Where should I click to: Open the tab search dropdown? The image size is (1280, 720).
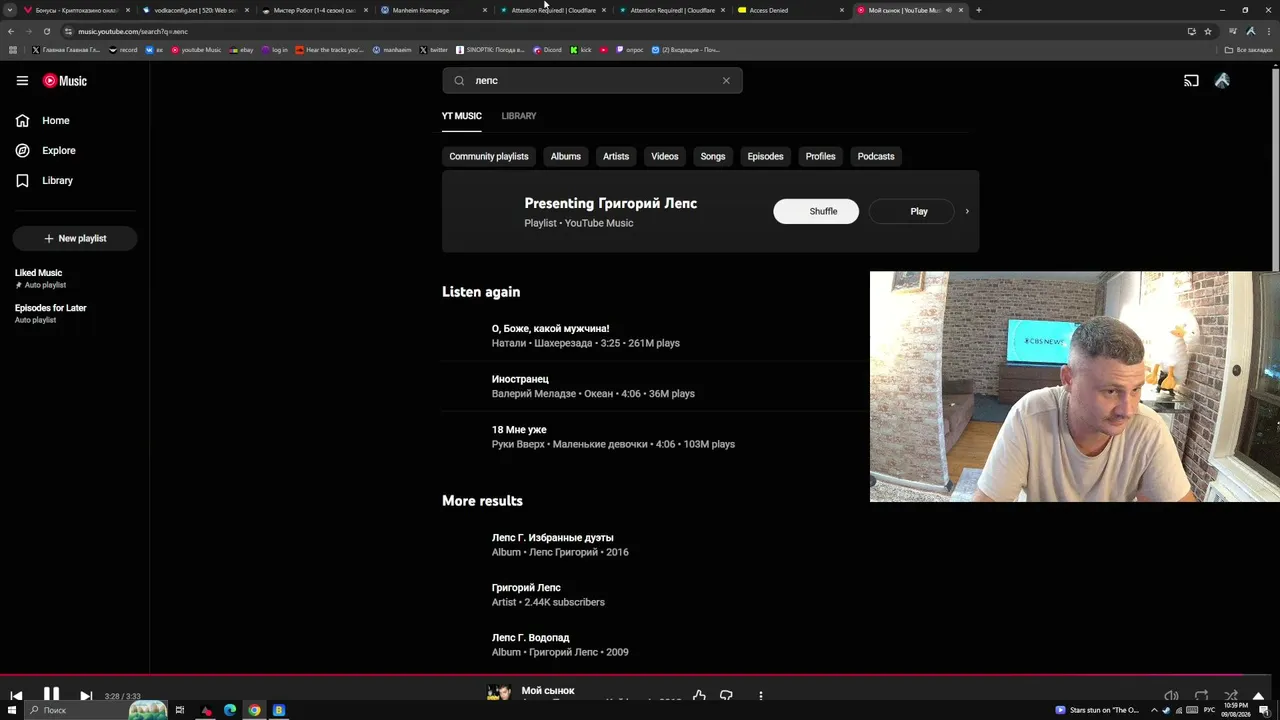10,10
